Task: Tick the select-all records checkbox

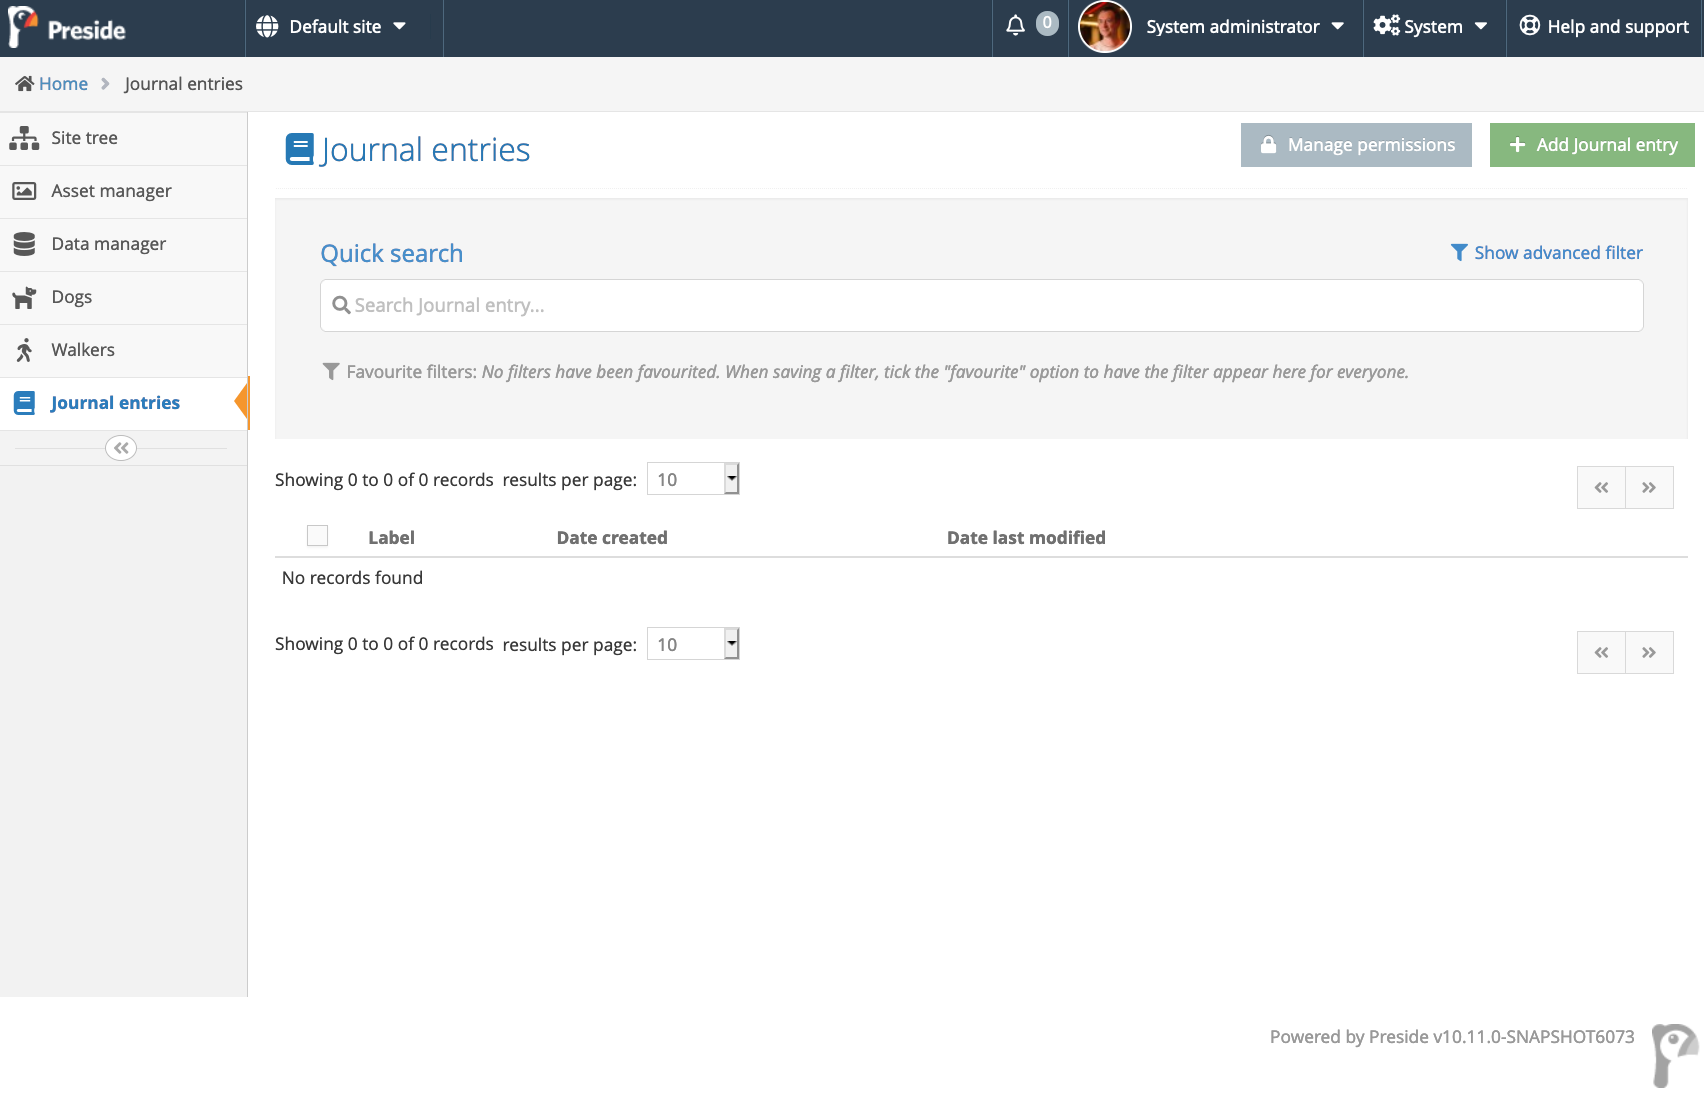Action: [318, 536]
